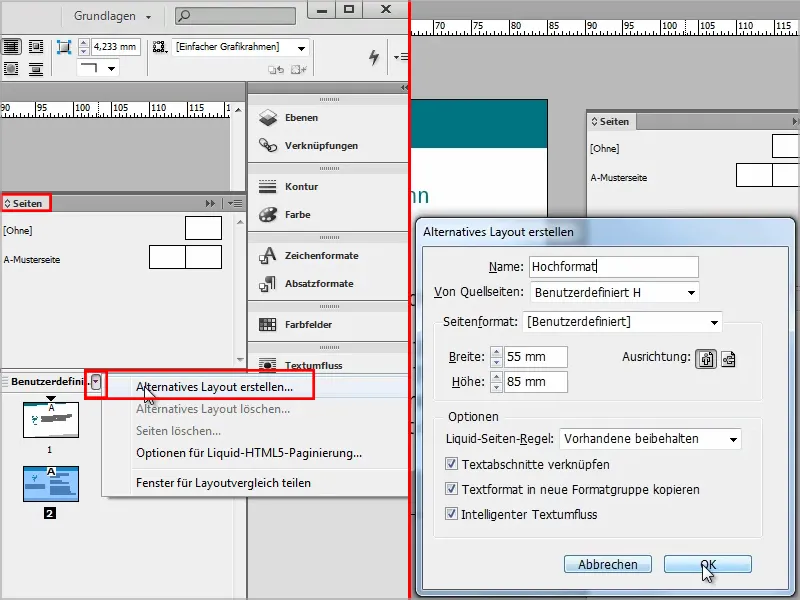Choose Alternatives Layout erstellen menu entry
The image size is (800, 600).
214,387
